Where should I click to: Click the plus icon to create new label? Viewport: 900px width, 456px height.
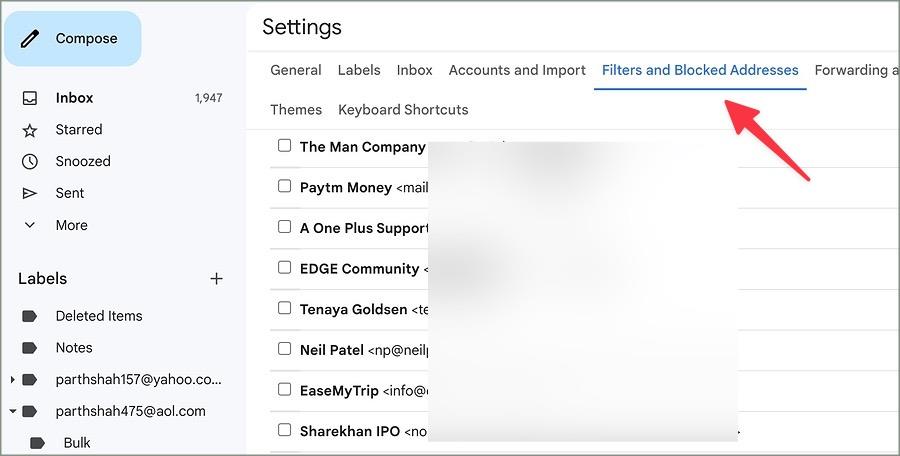click(216, 279)
